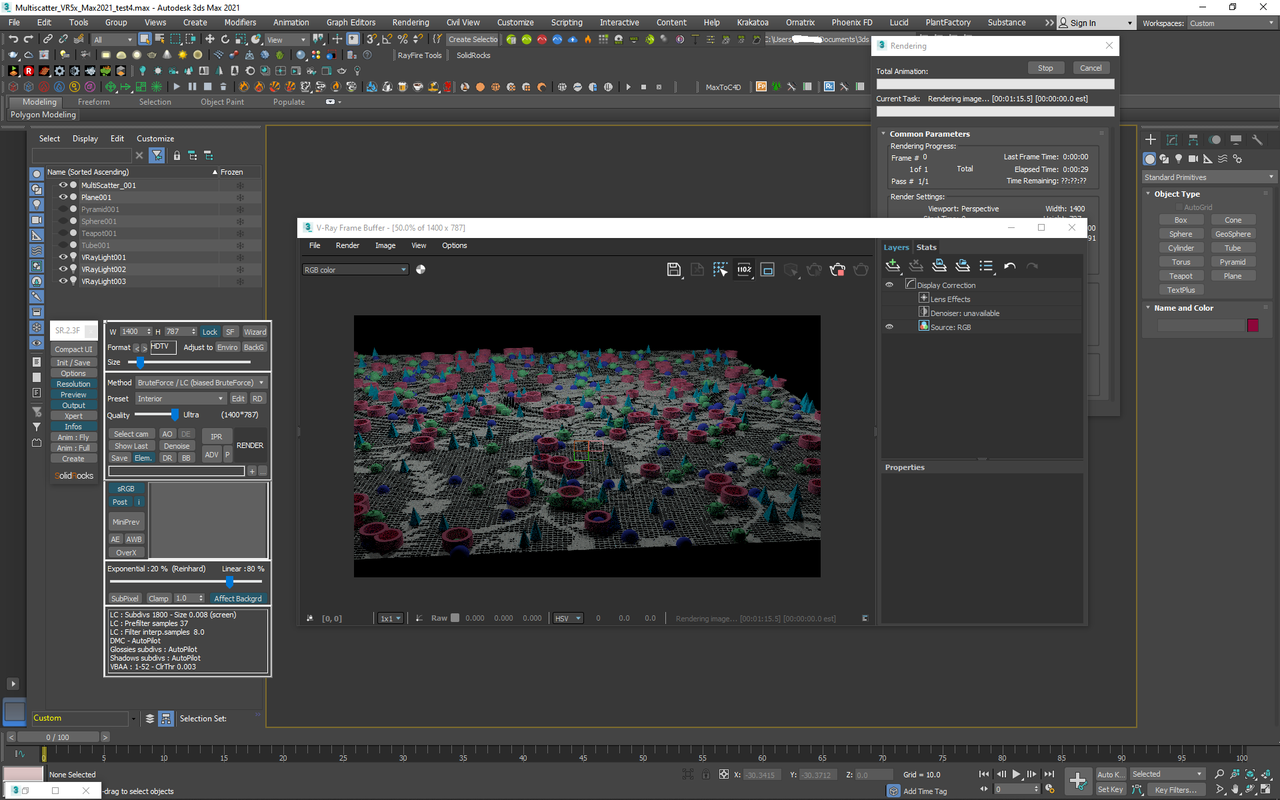Undo layer change in VFB Layers panel
The height and width of the screenshot is (800, 1280).
pyautogui.click(x=1010, y=265)
